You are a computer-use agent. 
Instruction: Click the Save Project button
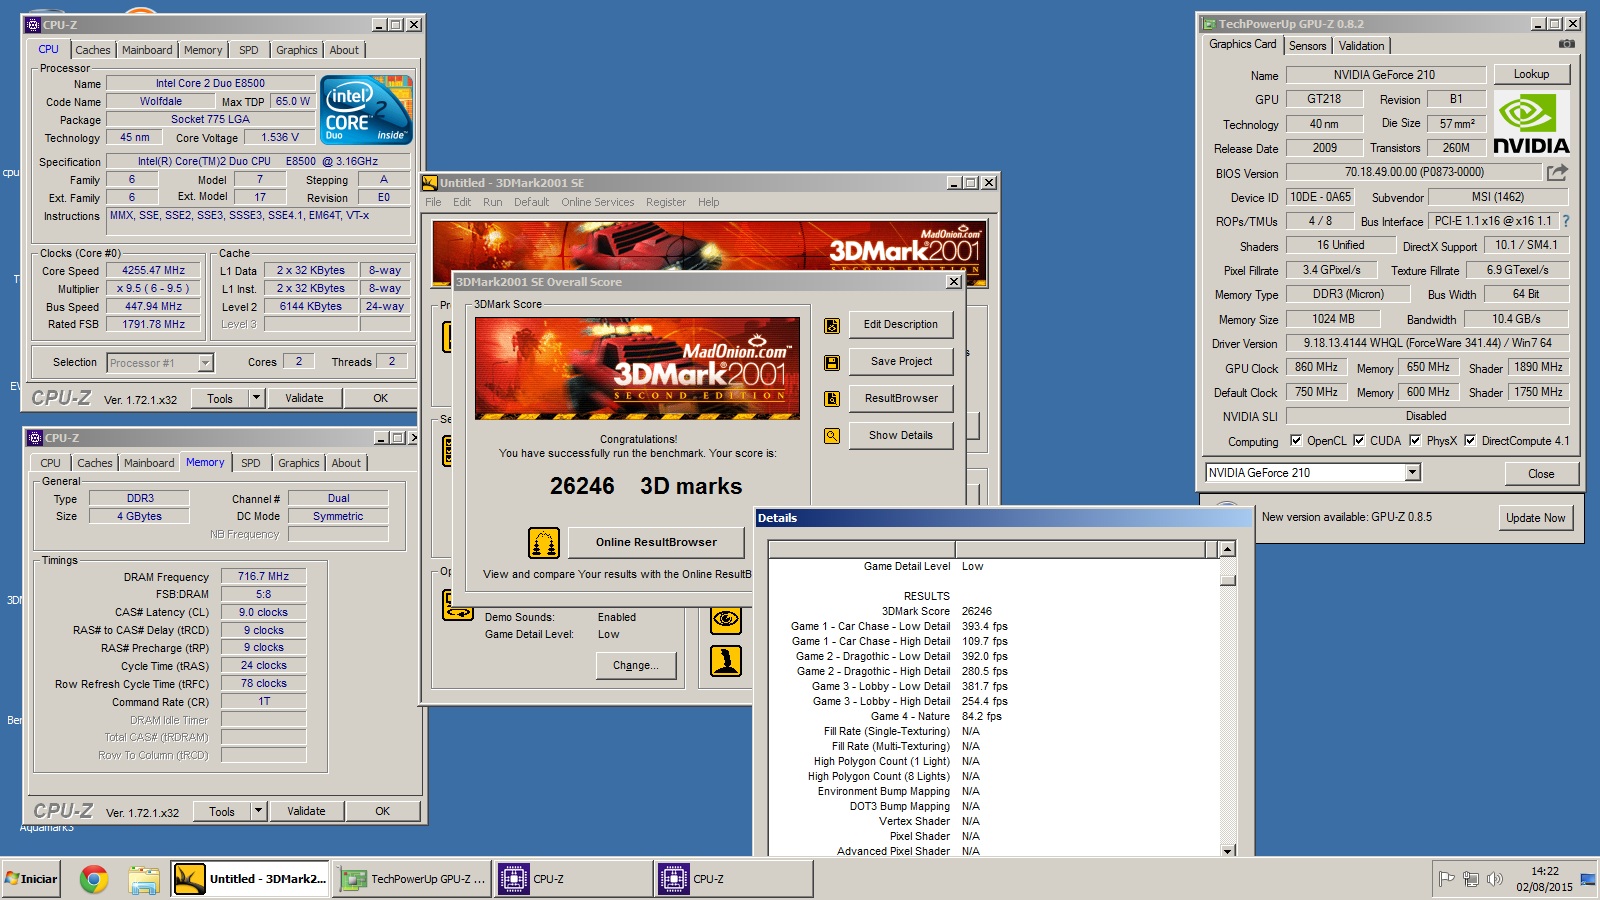point(901,362)
